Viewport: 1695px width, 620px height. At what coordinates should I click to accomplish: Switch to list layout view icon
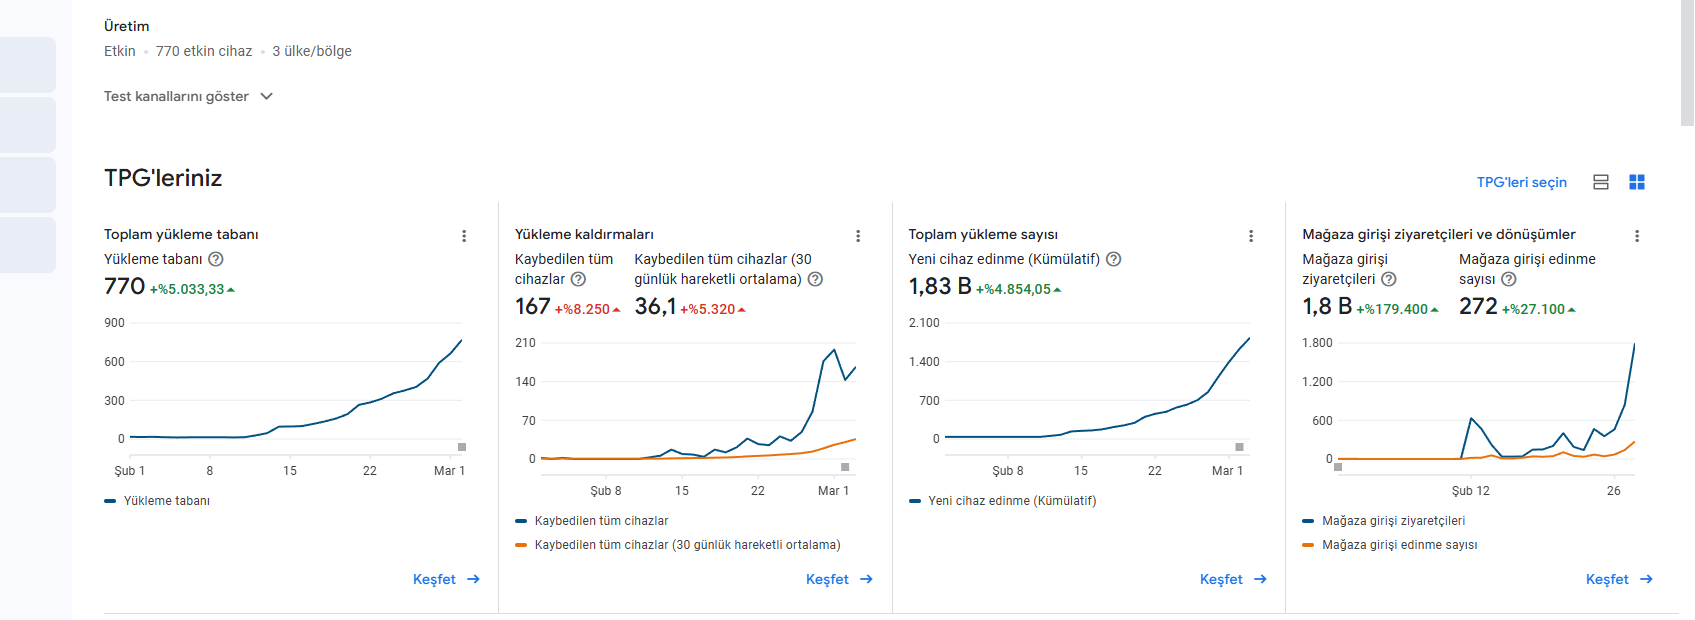pyautogui.click(x=1601, y=182)
